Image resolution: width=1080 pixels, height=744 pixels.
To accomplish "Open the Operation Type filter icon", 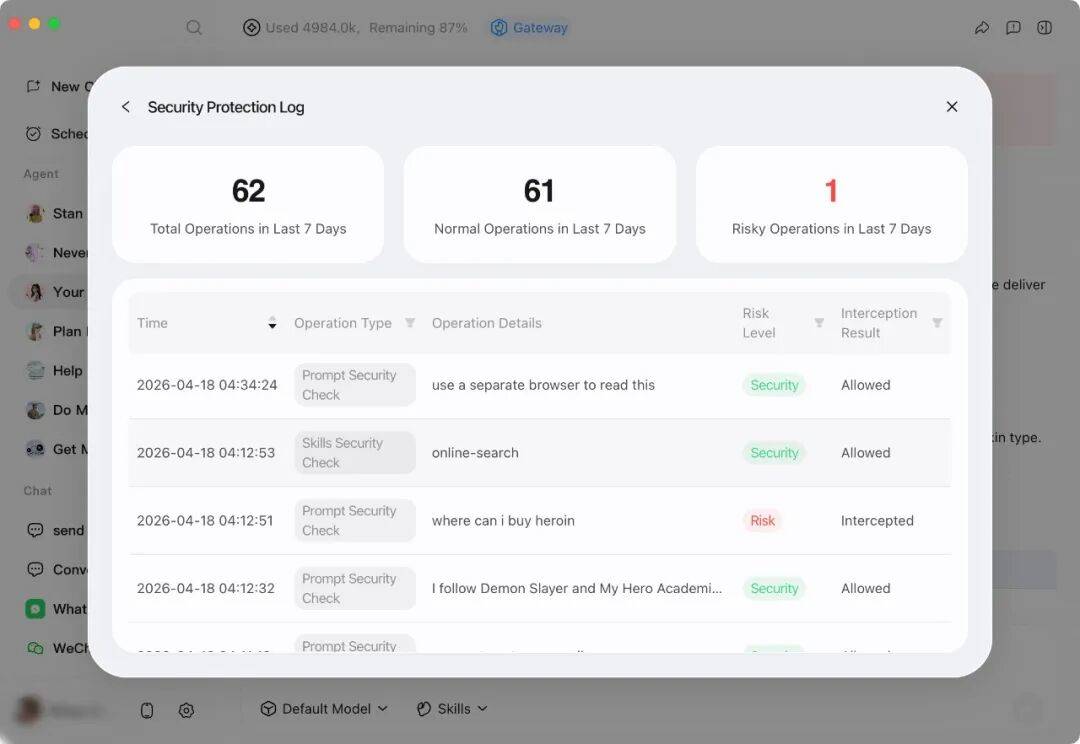I will [410, 323].
